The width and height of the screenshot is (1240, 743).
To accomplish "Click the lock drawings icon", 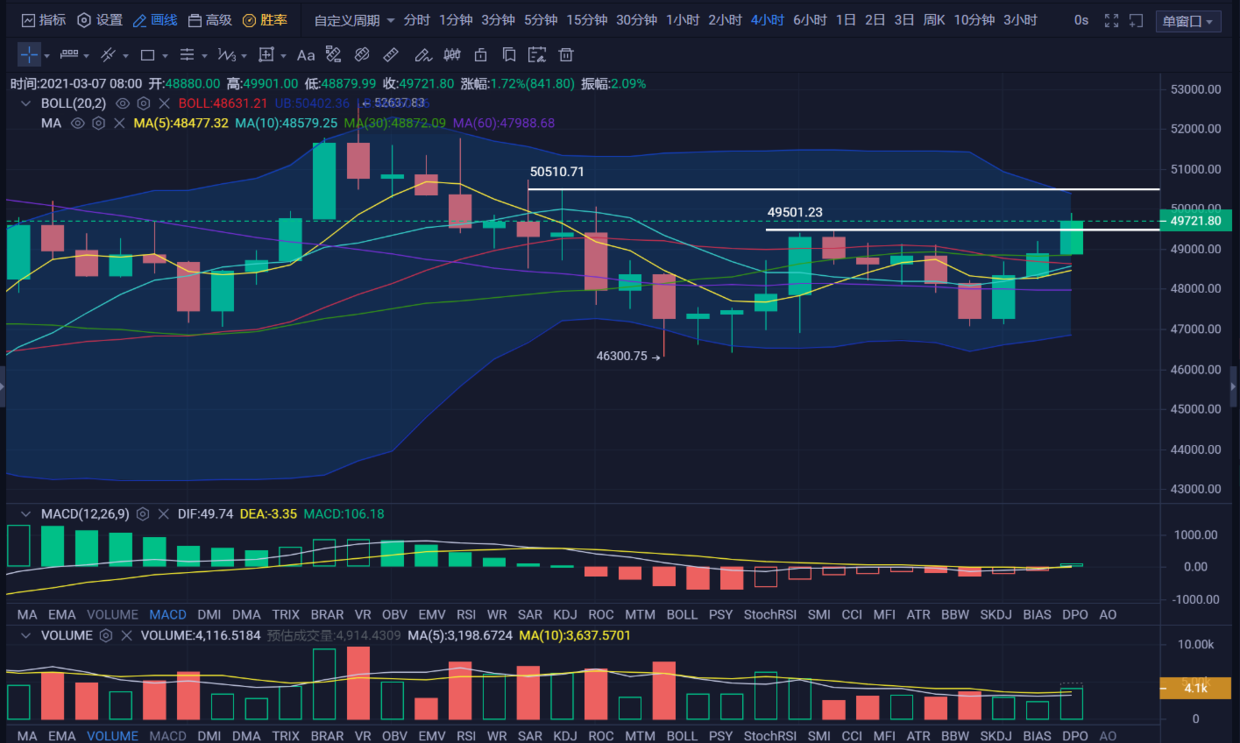I will coord(481,55).
